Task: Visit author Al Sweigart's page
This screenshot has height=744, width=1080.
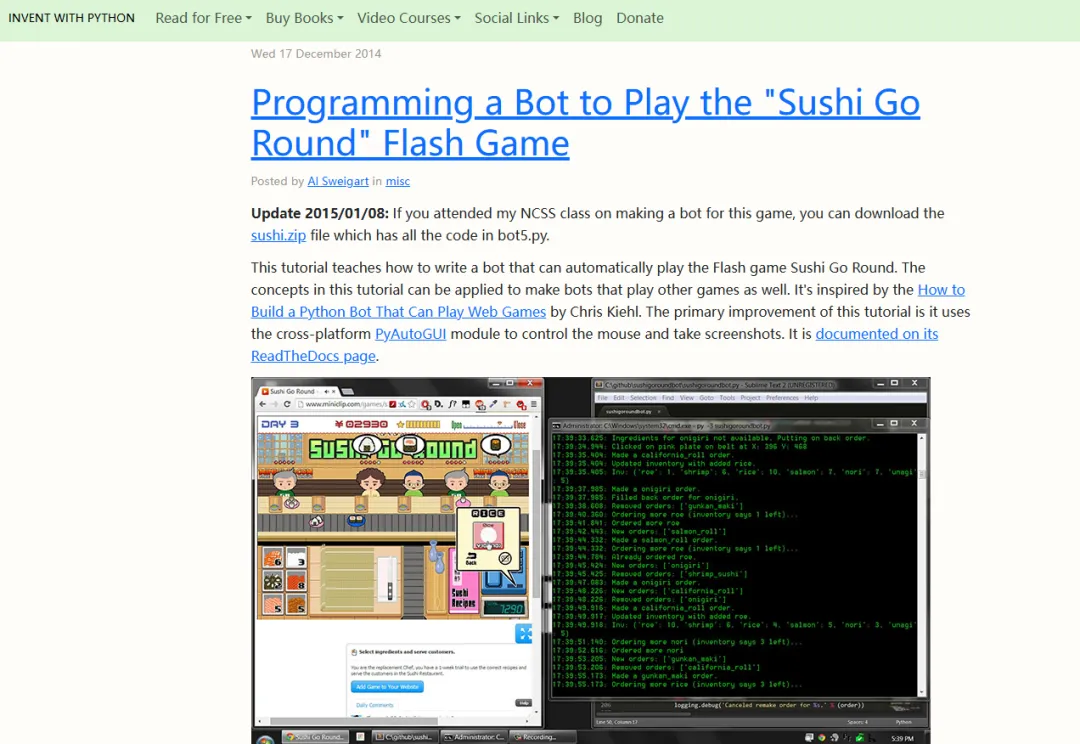Action: (x=338, y=181)
